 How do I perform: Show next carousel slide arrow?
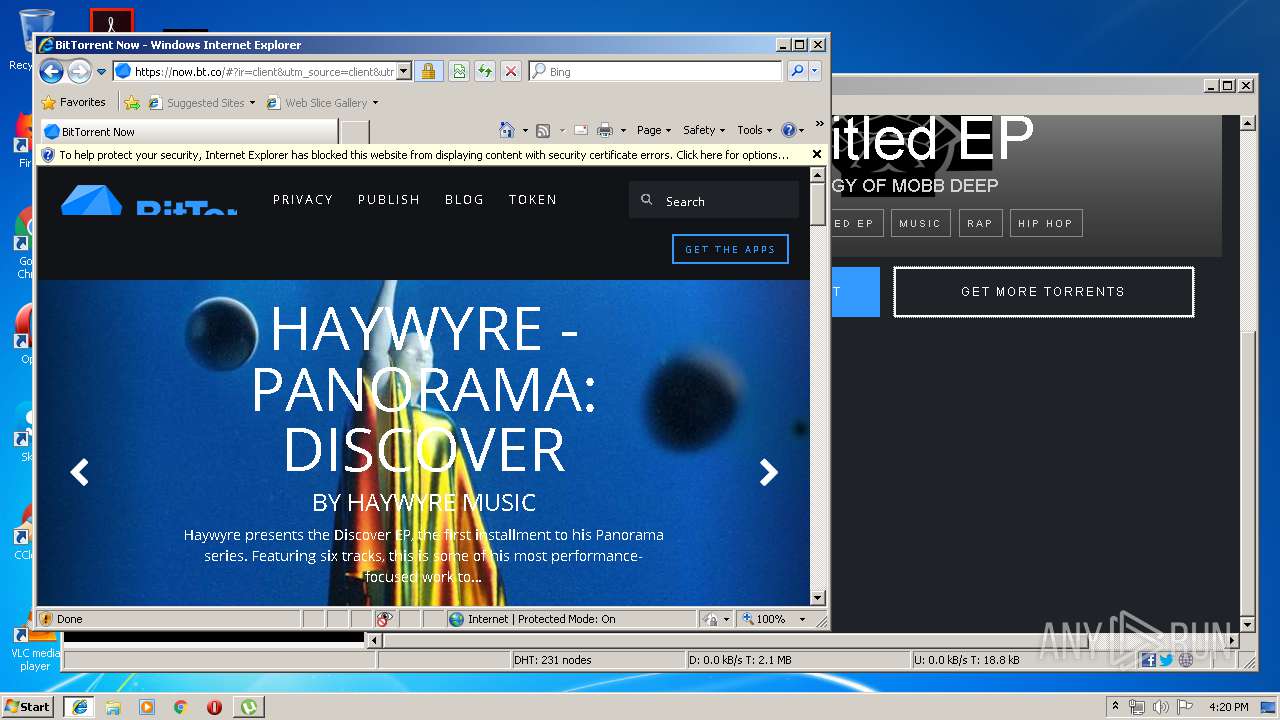tap(768, 472)
